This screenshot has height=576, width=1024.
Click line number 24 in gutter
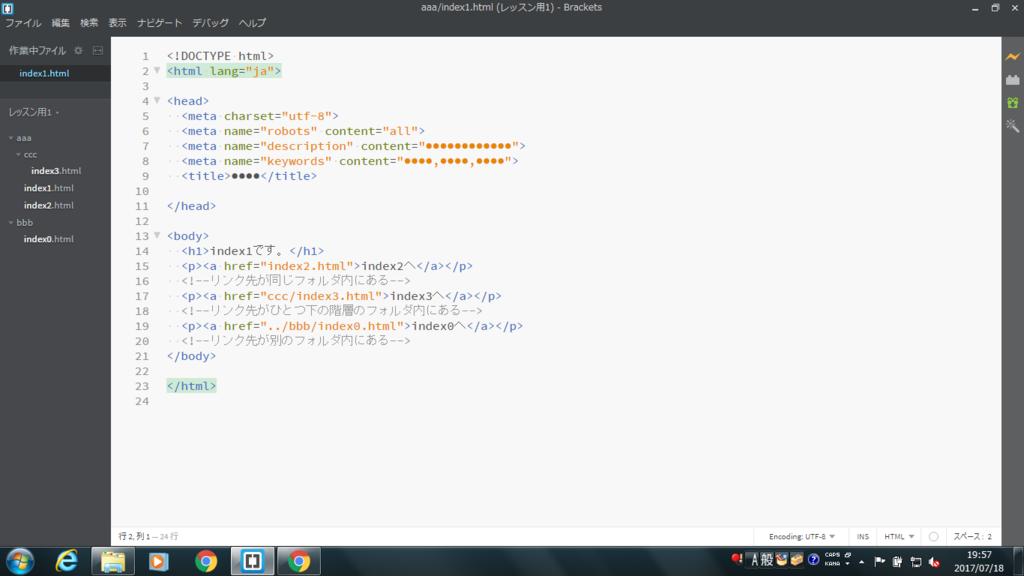click(x=142, y=401)
